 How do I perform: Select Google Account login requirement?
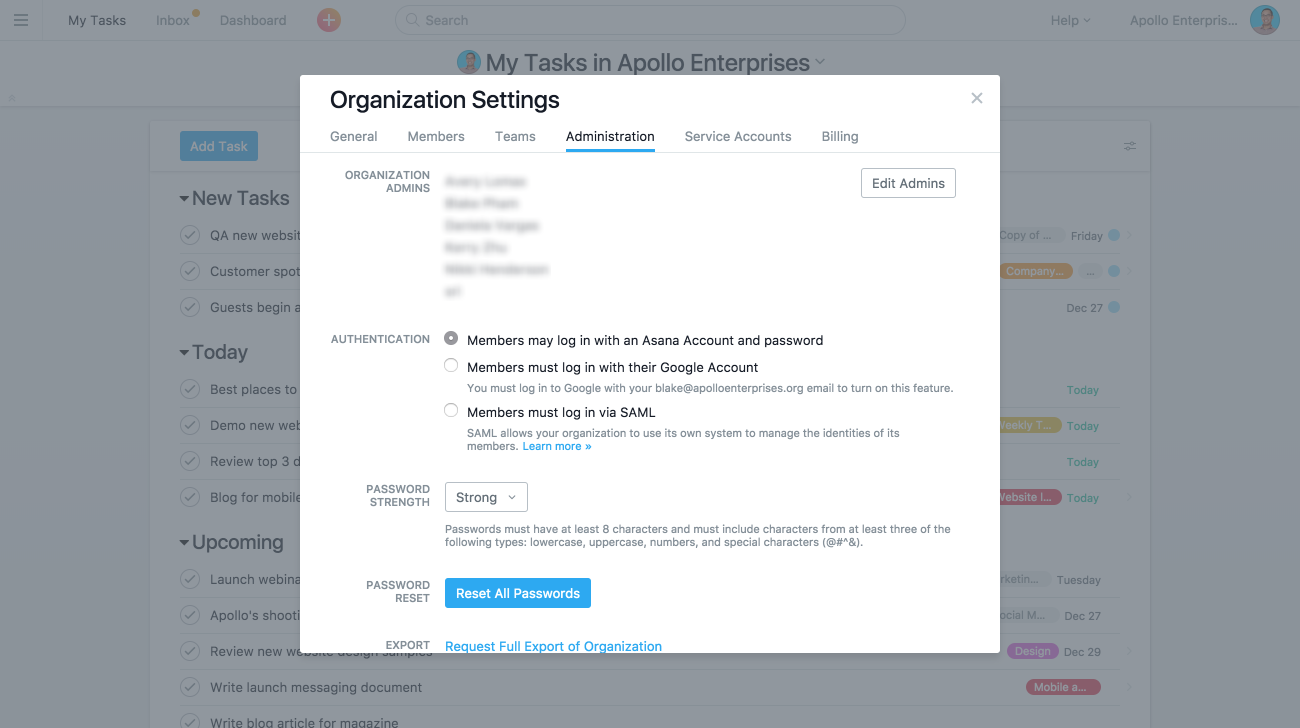(x=451, y=366)
